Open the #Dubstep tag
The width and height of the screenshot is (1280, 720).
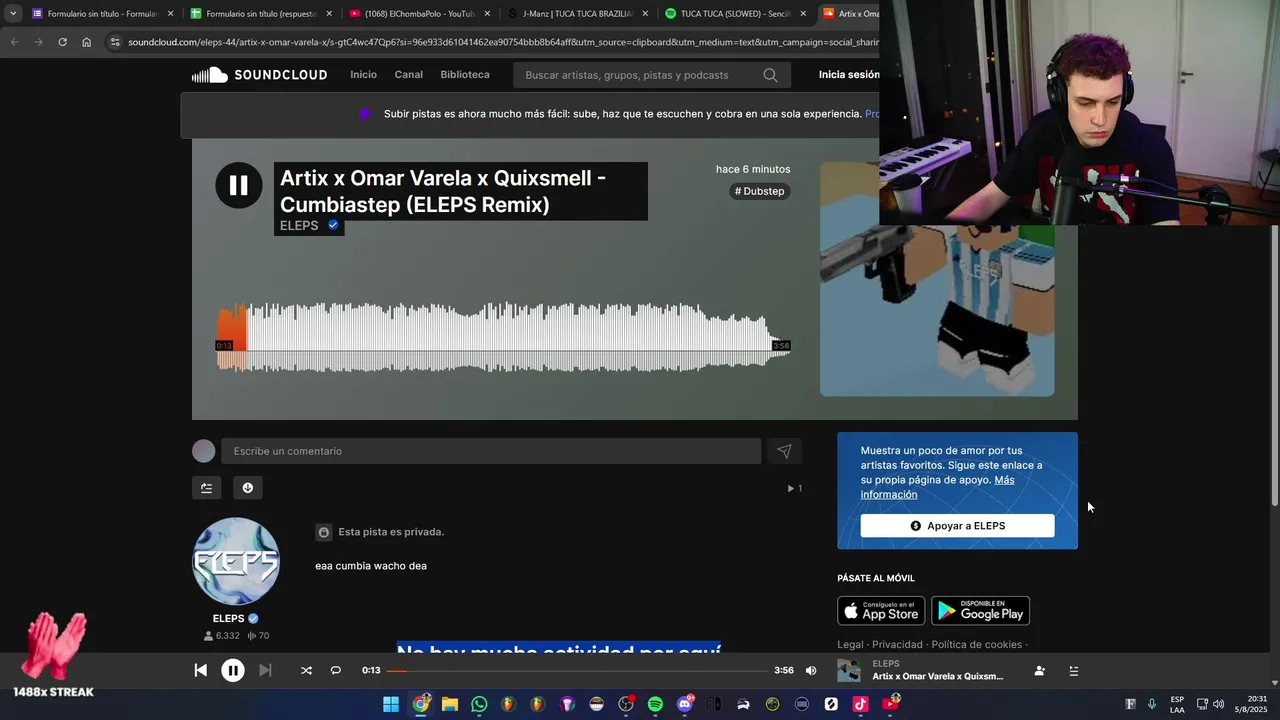[x=760, y=191]
